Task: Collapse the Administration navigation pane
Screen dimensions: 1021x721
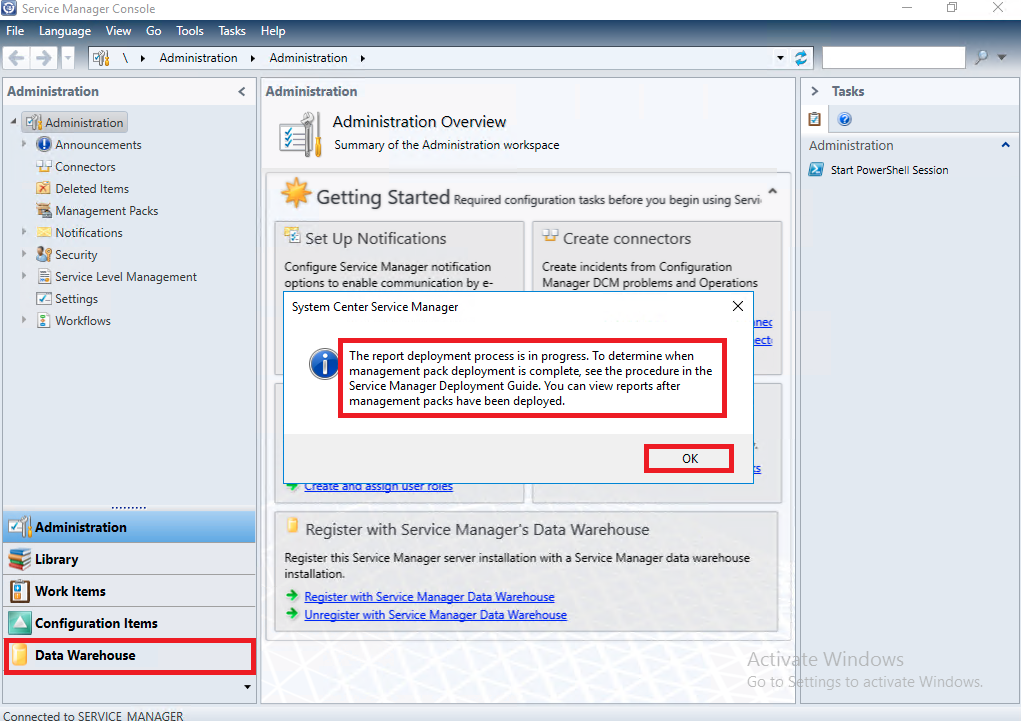Action: coord(241,92)
